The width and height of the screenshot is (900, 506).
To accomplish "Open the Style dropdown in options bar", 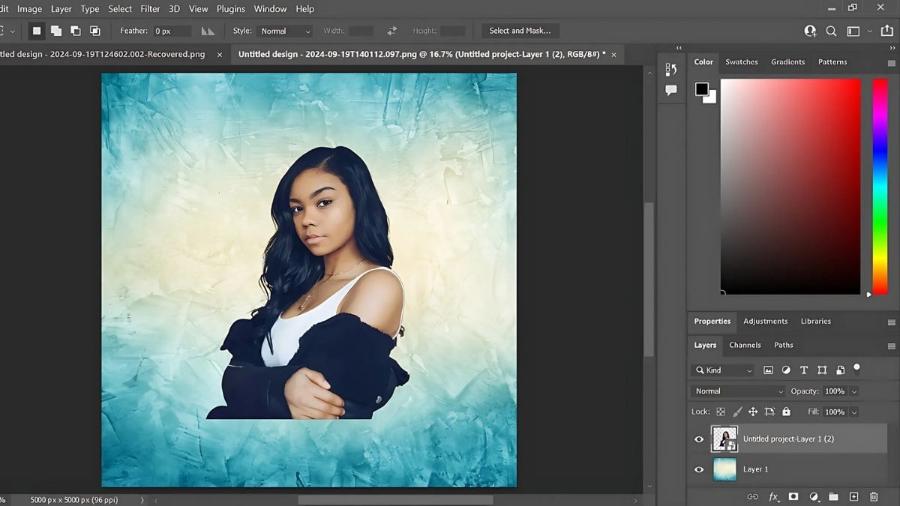I will (285, 31).
